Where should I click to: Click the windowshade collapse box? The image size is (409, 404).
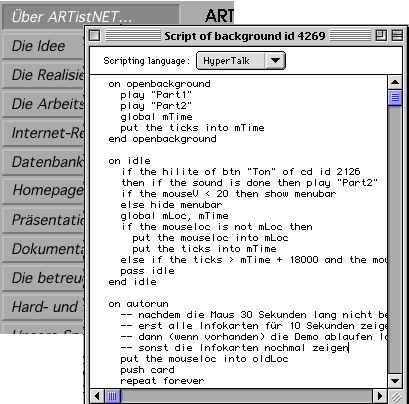[397, 35]
